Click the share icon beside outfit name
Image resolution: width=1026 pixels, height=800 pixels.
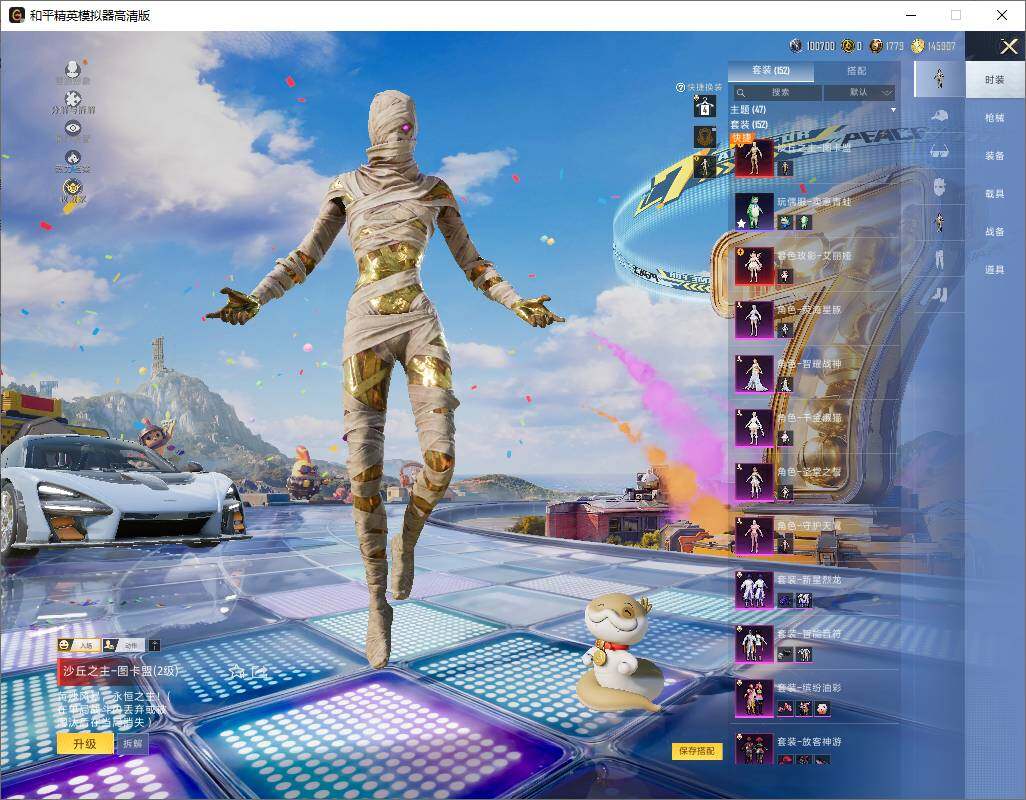pos(259,671)
